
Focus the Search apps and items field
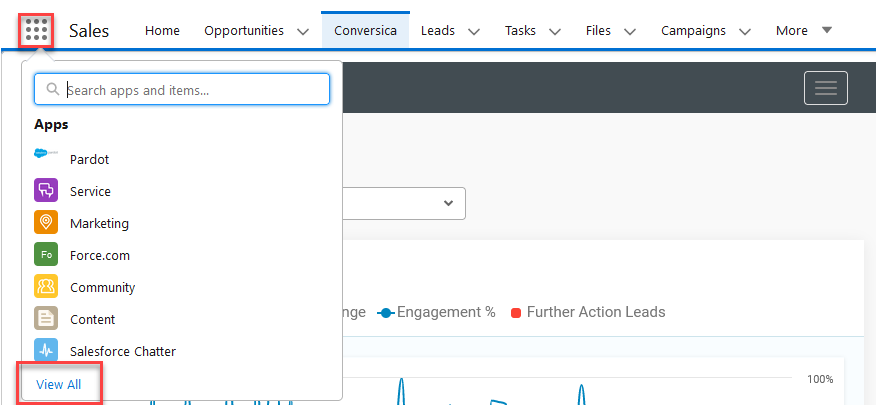tap(182, 89)
